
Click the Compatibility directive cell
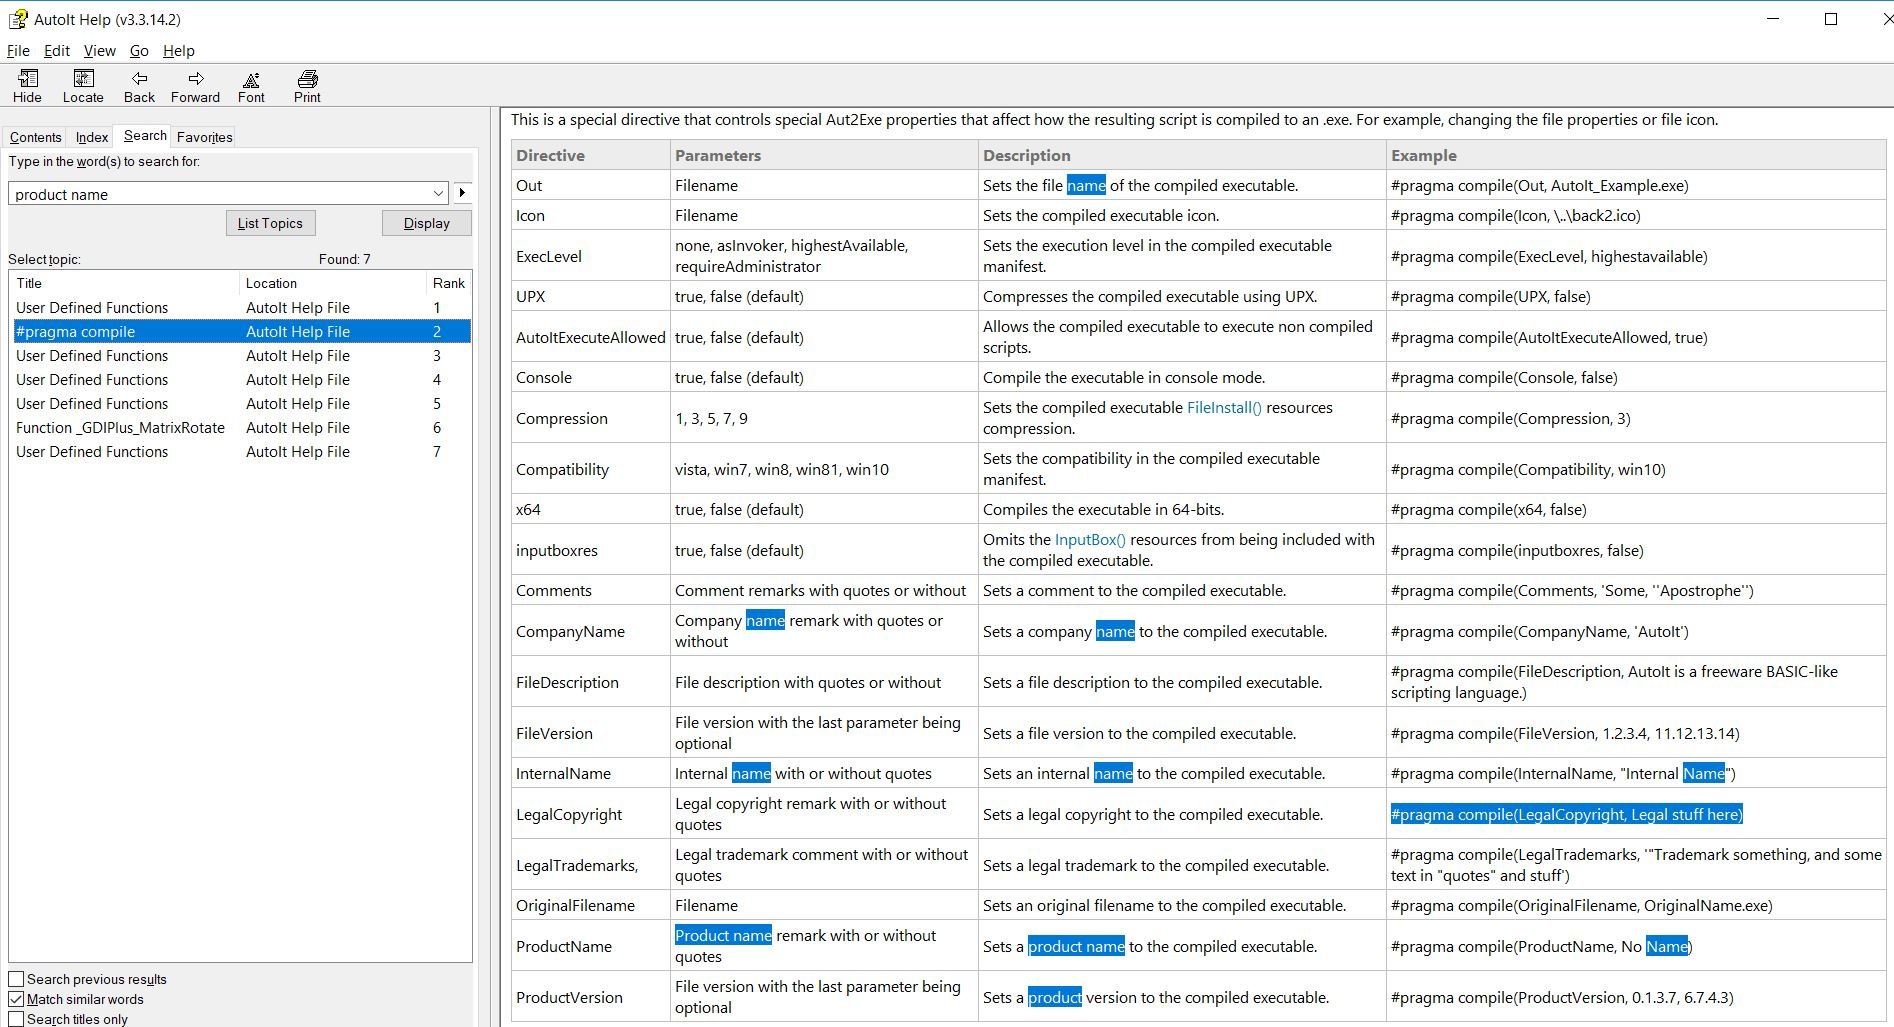[x=590, y=470]
